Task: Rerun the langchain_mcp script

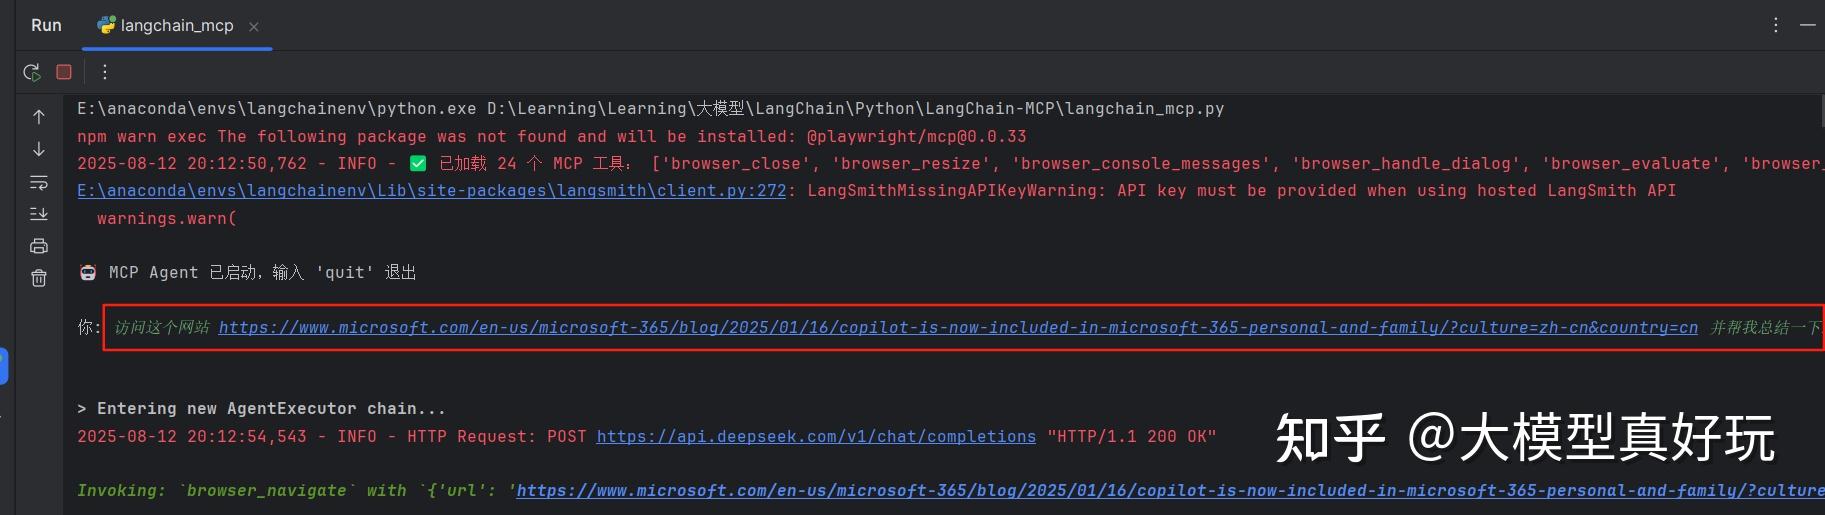Action: (x=32, y=72)
